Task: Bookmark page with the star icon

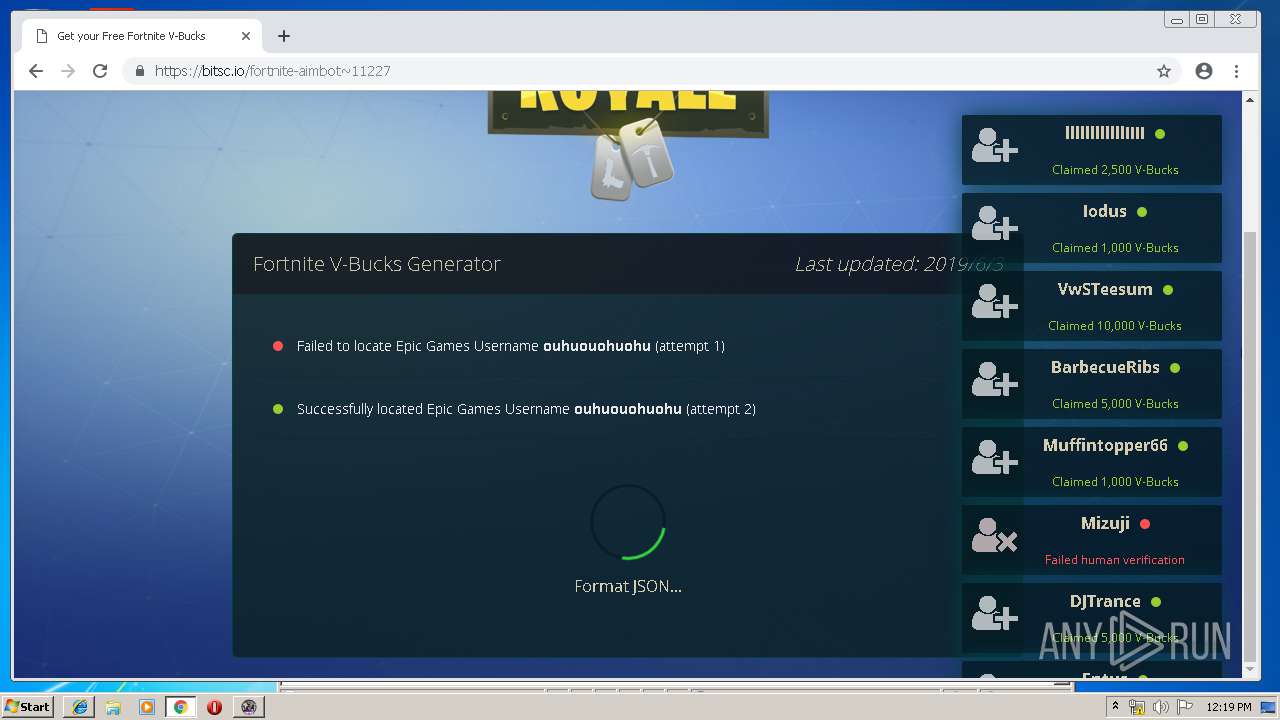Action: tap(1164, 71)
